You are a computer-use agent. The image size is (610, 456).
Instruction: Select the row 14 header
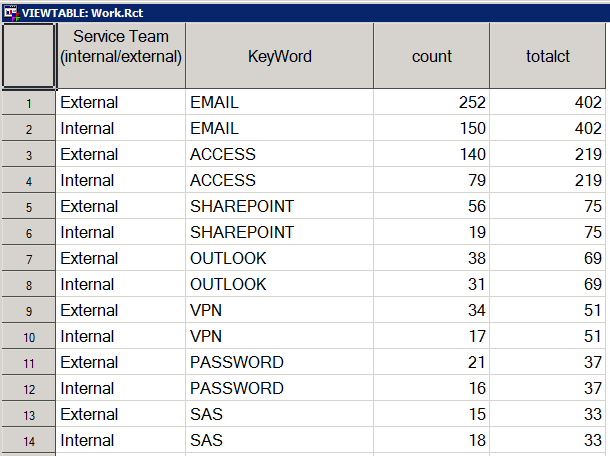pyautogui.click(x=28, y=441)
